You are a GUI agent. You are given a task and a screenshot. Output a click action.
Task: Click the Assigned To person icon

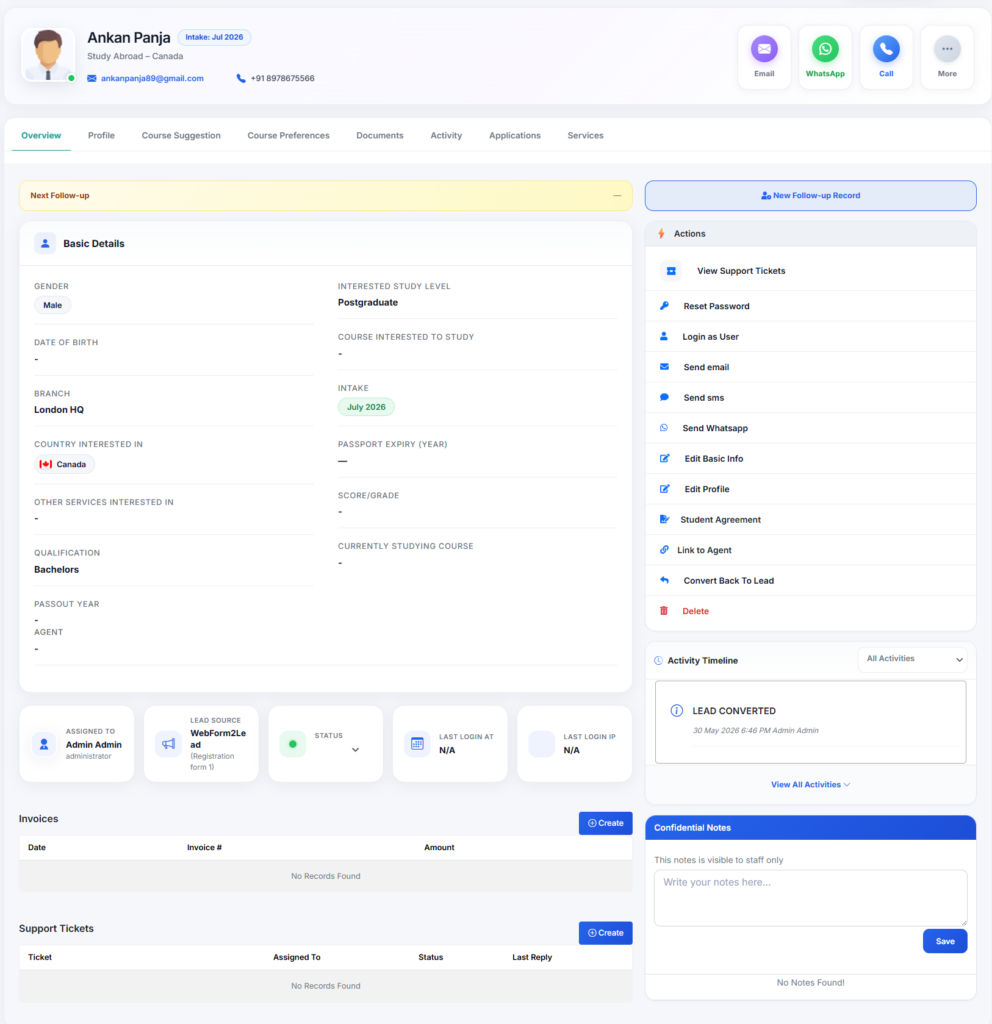pos(44,744)
